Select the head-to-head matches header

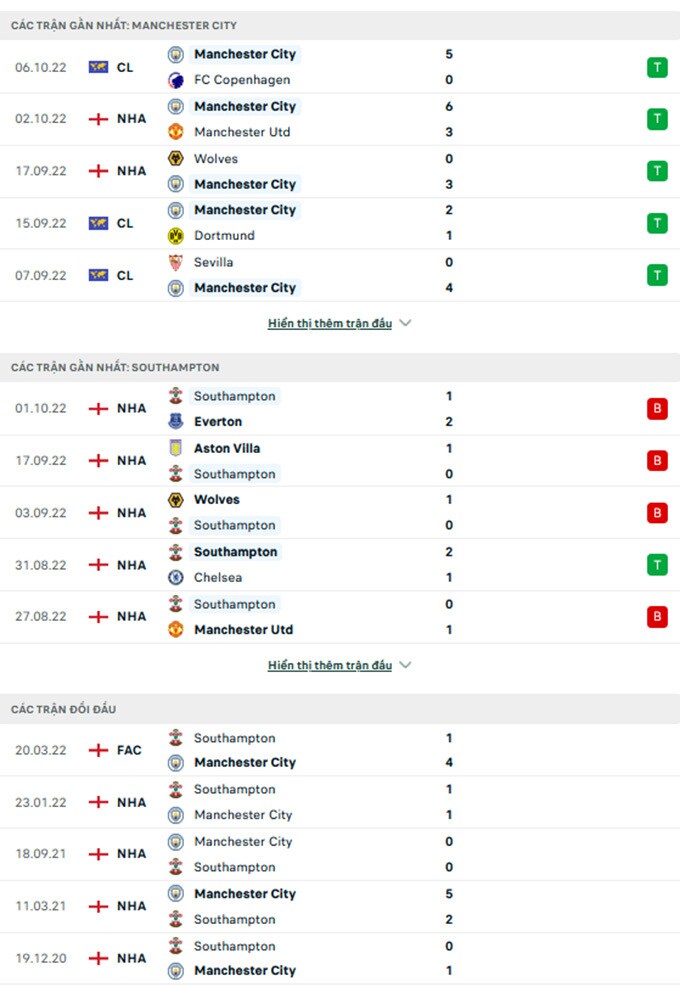[64, 709]
